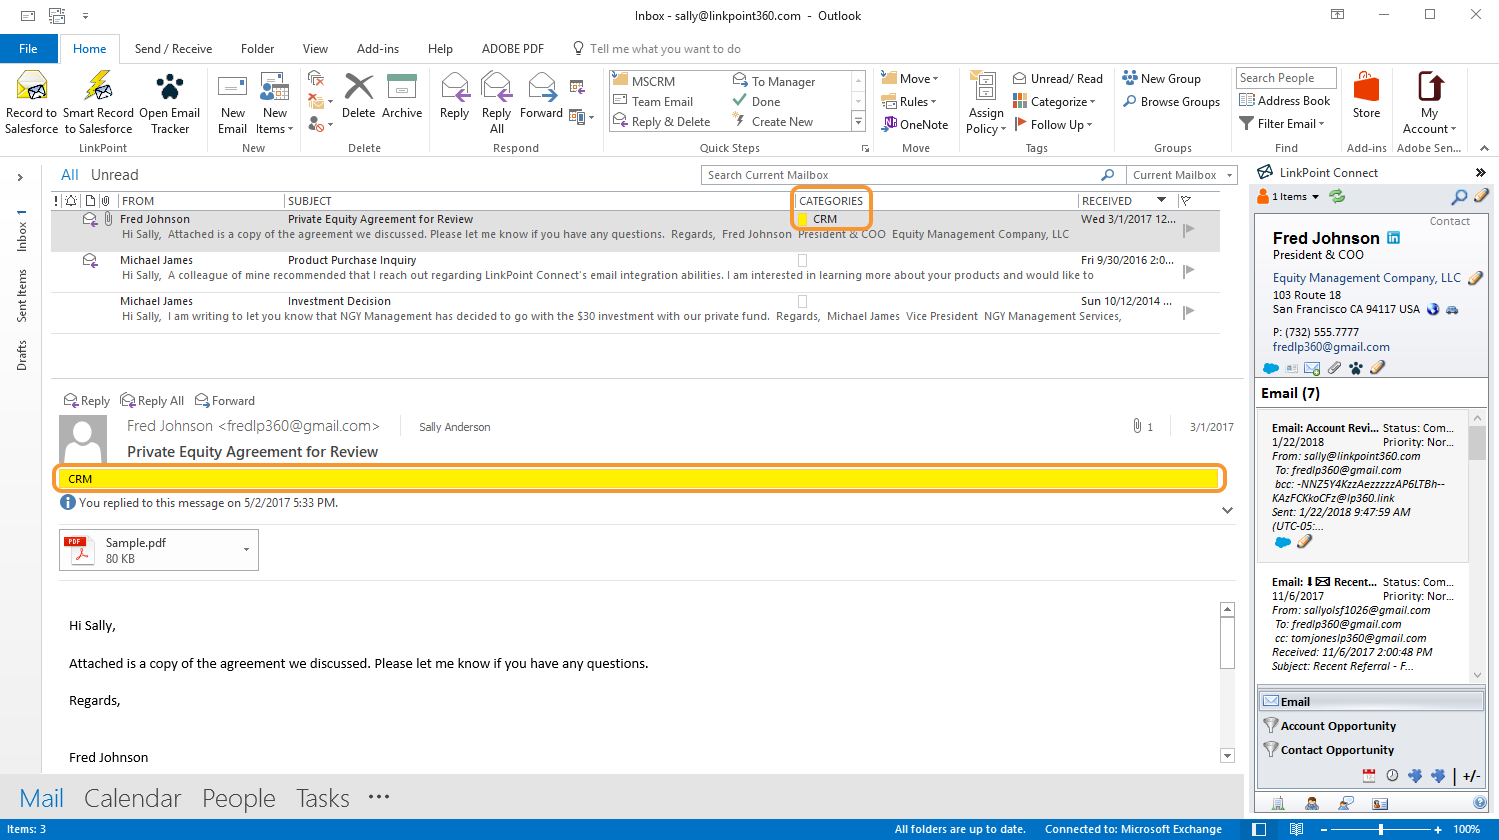Click LinkPoint help question mark icon

click(1480, 803)
